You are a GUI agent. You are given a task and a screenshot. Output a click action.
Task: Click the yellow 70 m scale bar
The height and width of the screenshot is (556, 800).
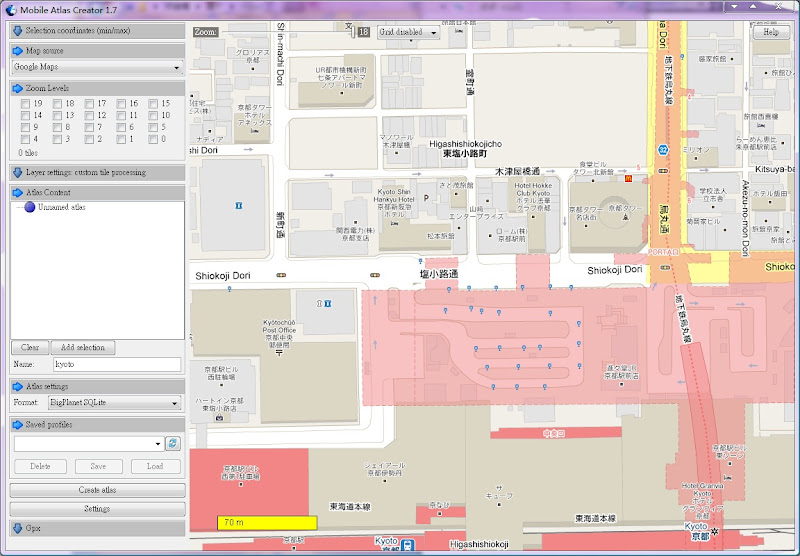[x=267, y=523]
